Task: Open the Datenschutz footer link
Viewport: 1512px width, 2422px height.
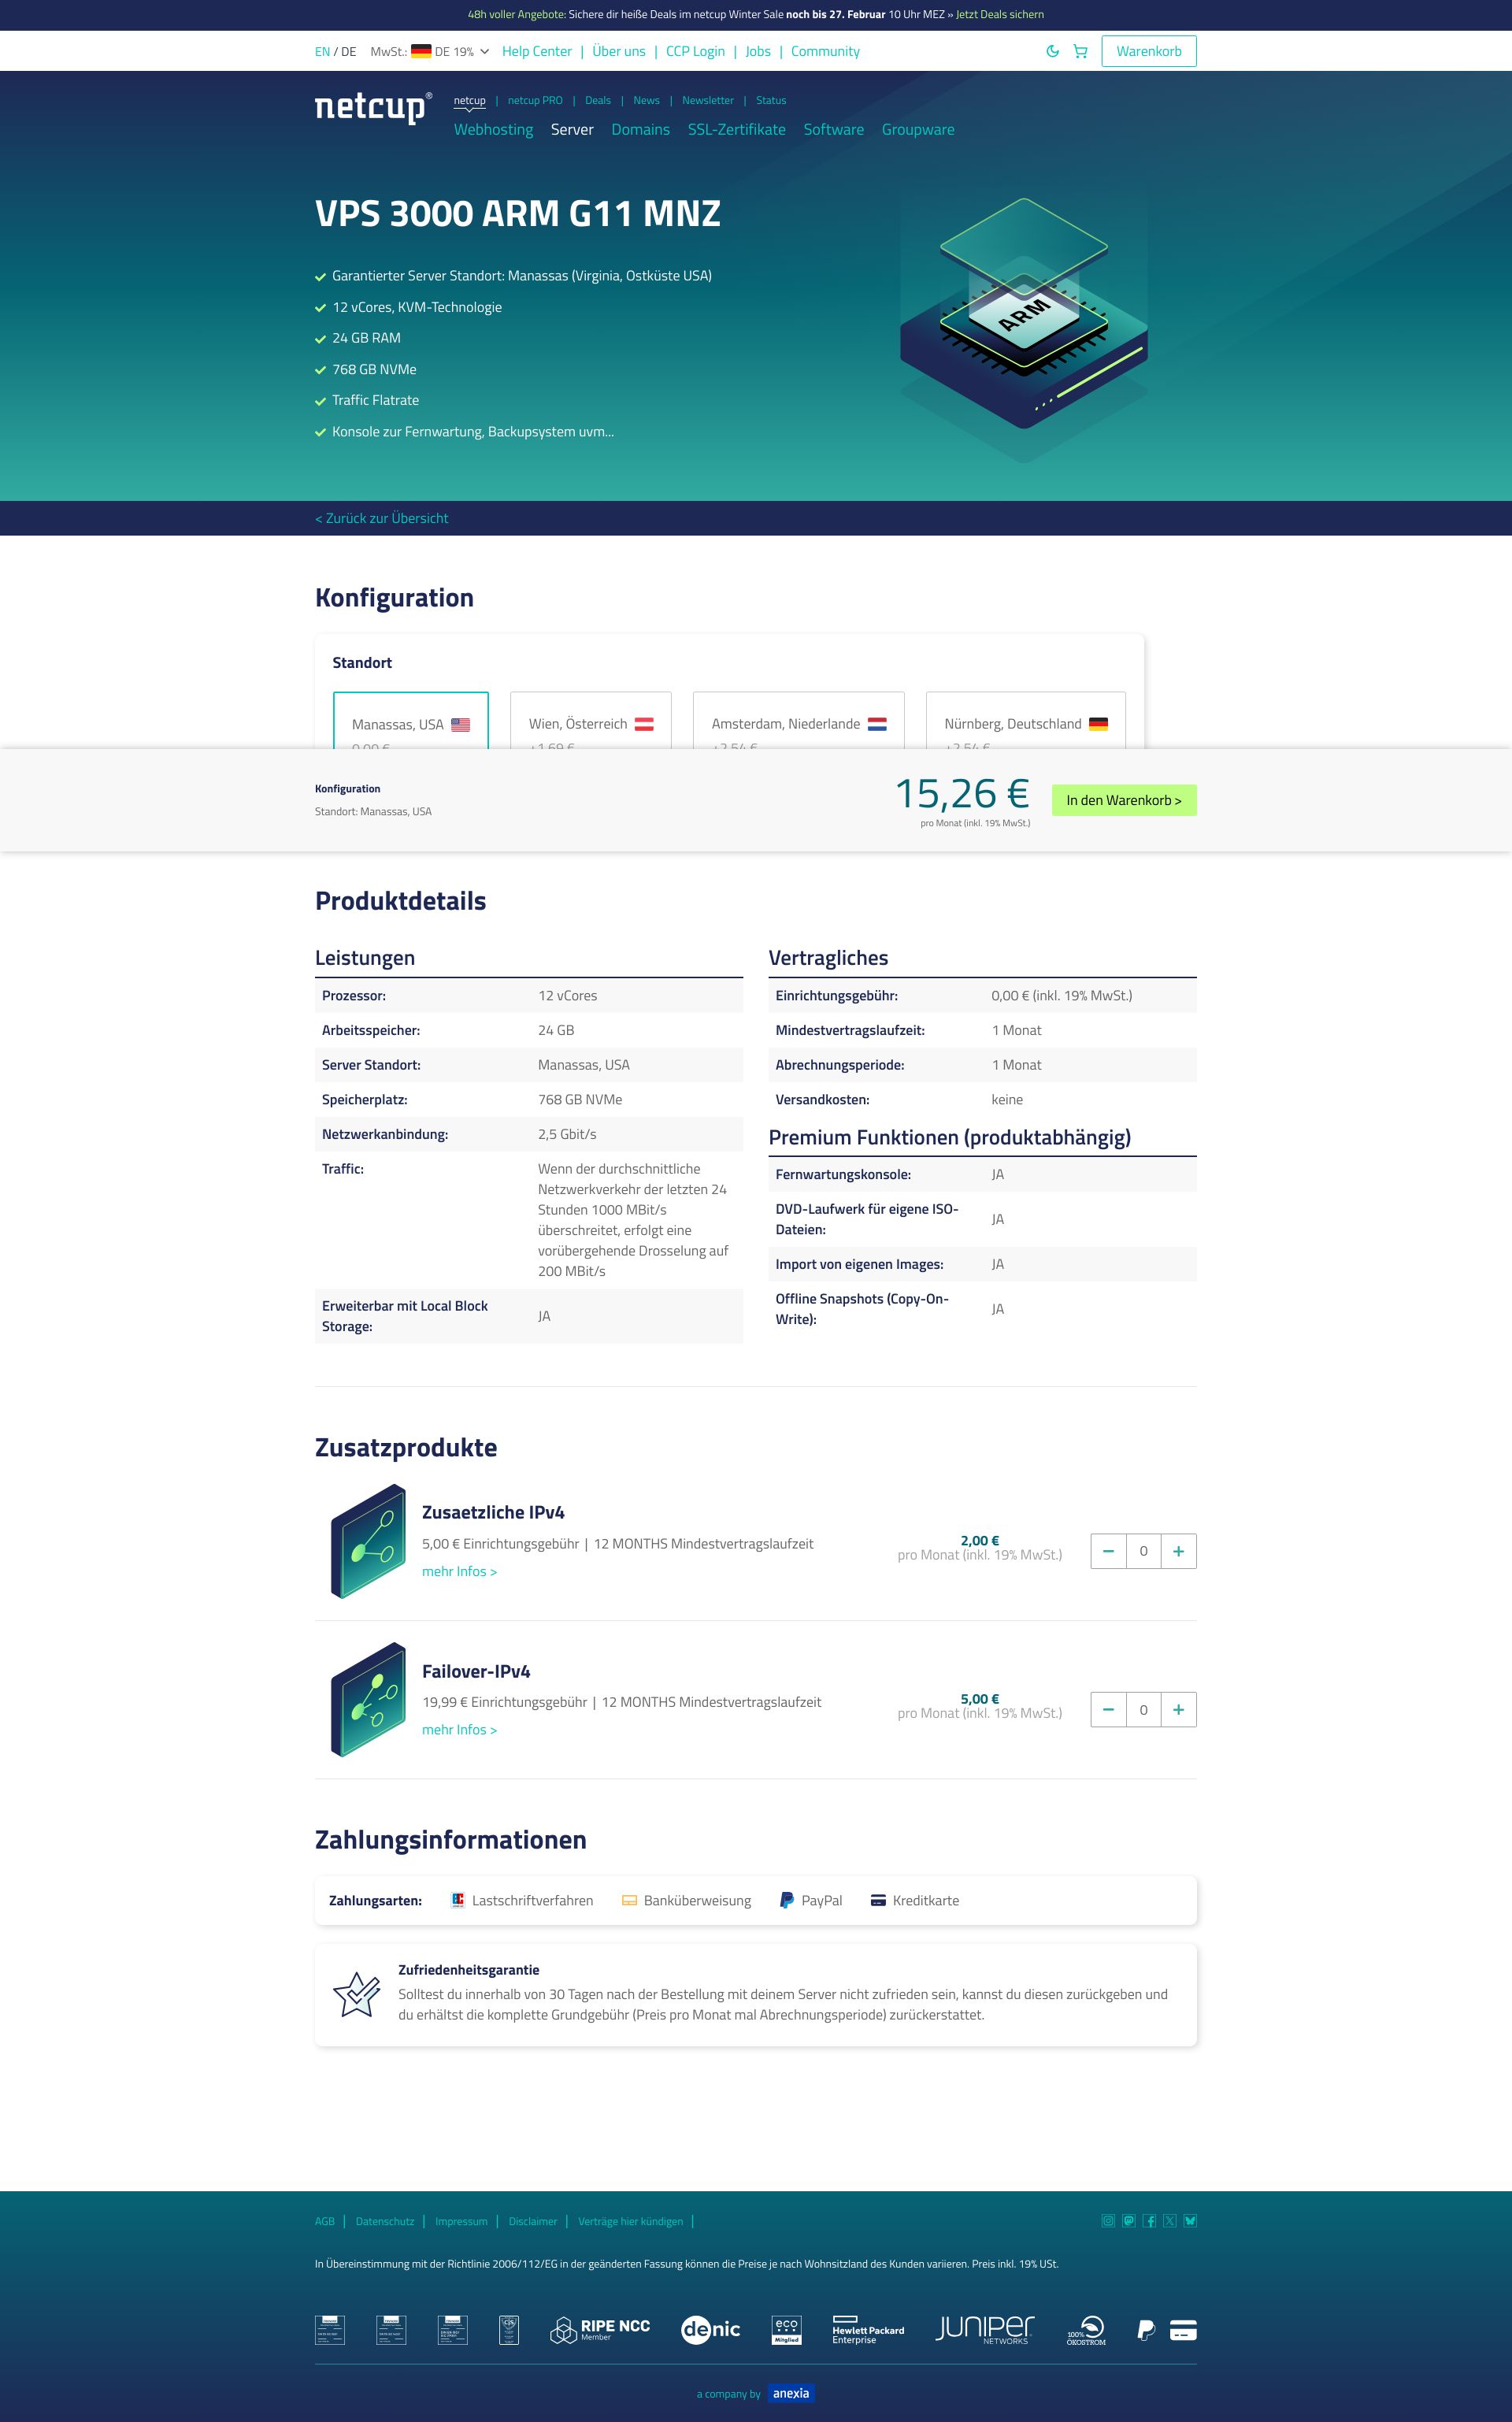Action: 385,2221
